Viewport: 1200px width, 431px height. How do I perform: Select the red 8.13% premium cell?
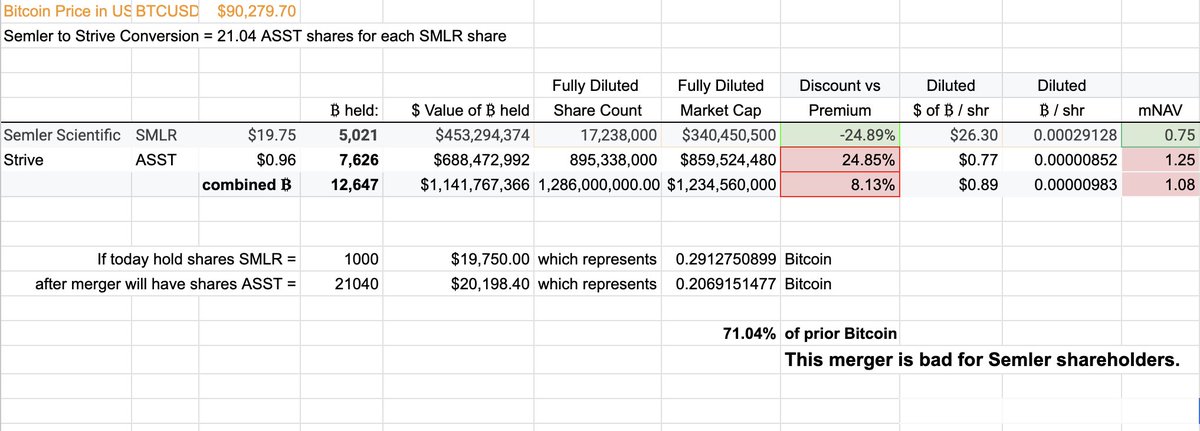841,184
